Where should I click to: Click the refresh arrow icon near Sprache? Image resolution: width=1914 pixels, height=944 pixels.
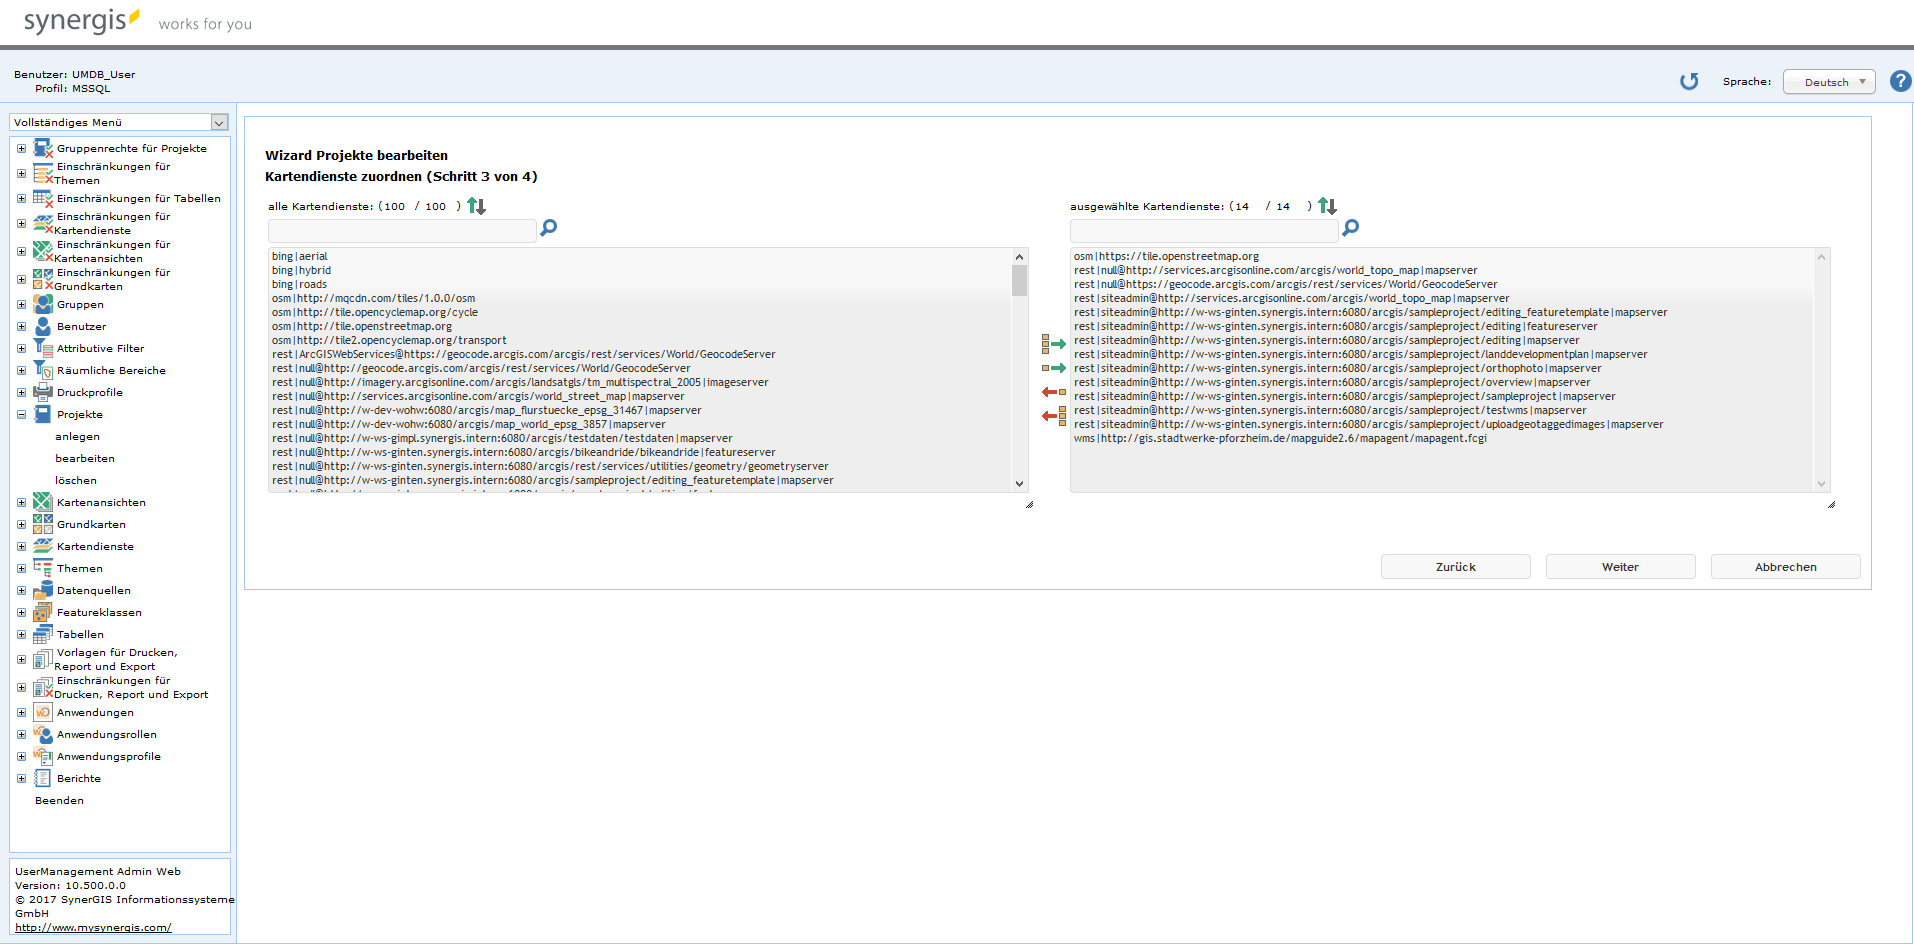tap(1689, 82)
